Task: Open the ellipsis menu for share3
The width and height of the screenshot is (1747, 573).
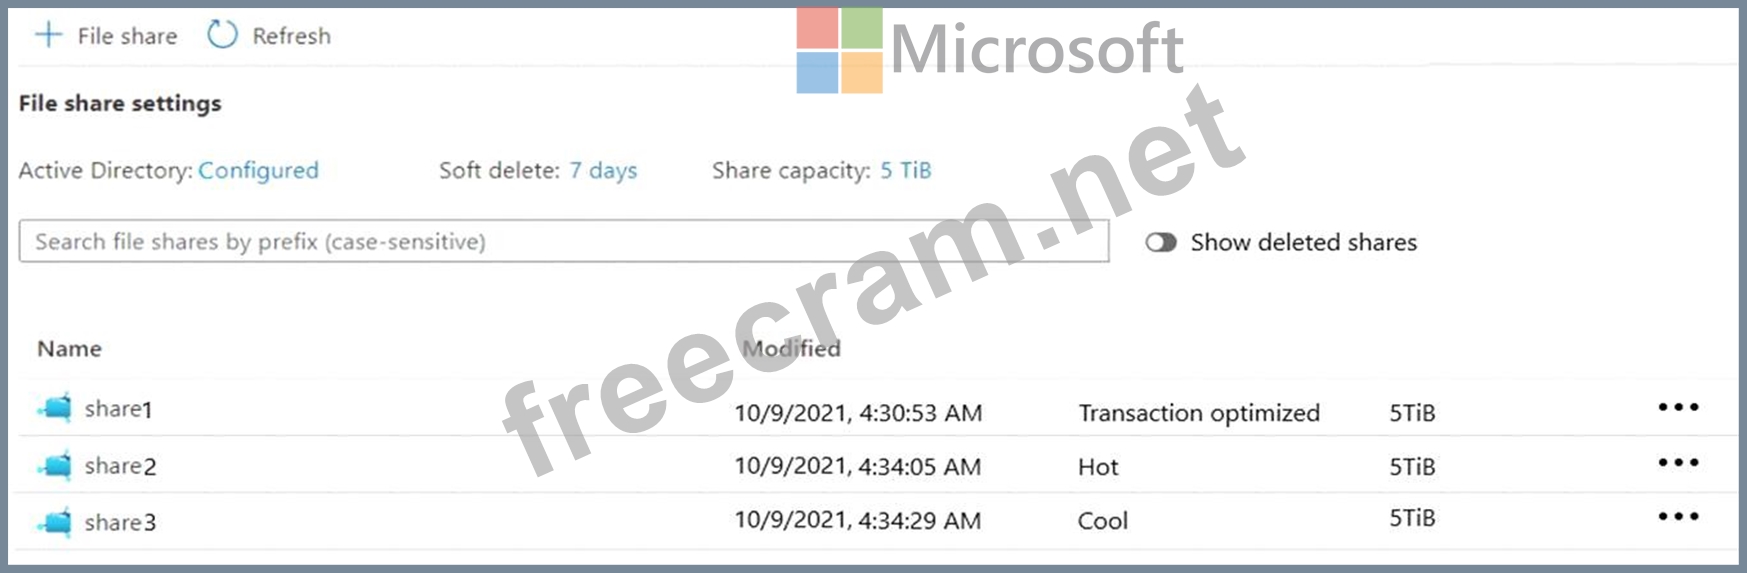Action: click(x=1678, y=517)
